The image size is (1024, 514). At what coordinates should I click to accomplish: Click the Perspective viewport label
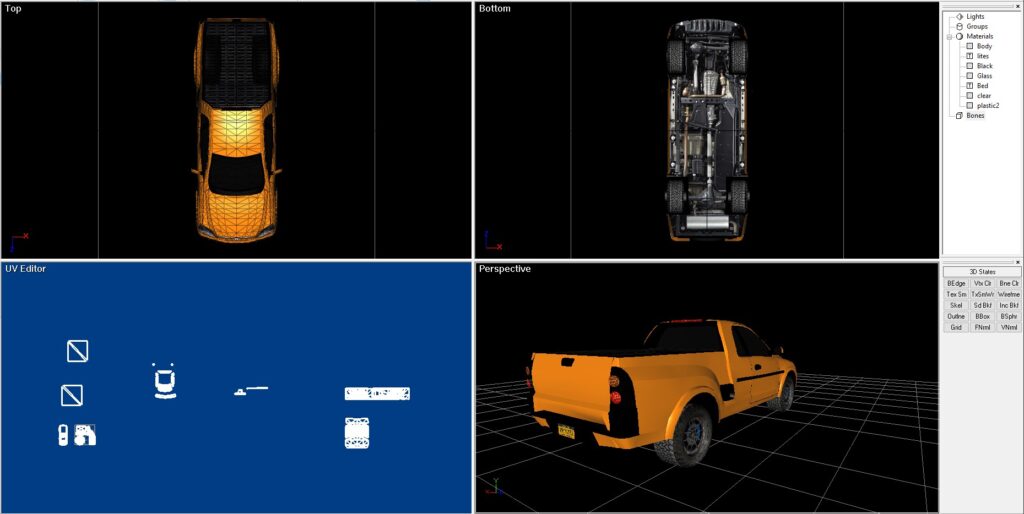505,269
